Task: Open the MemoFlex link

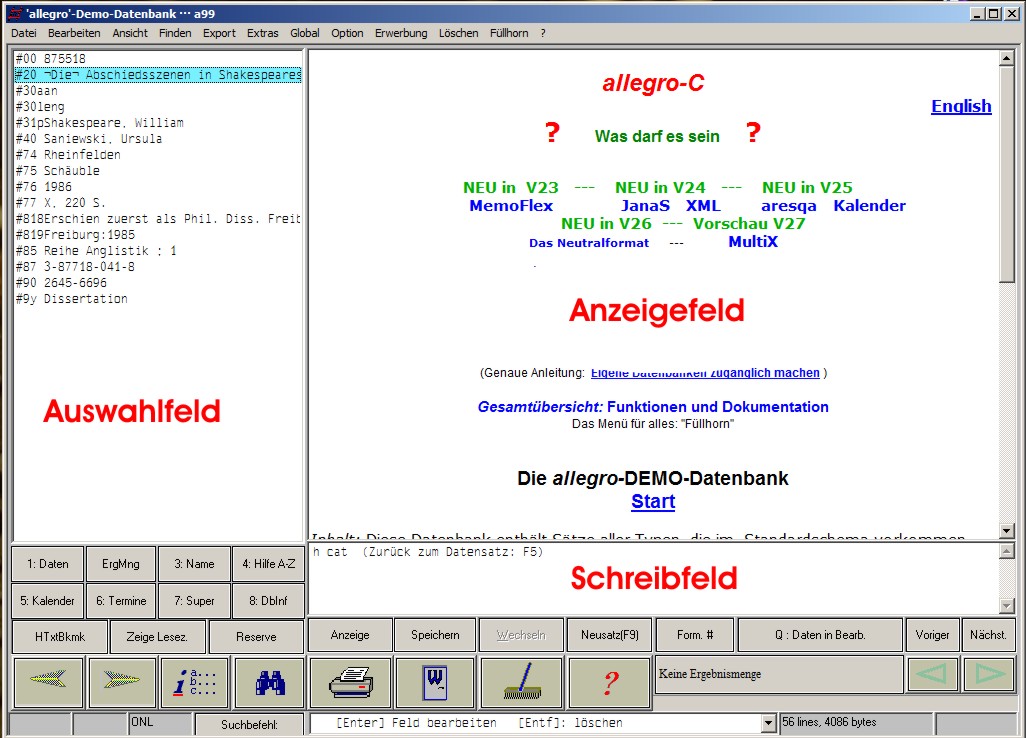Action: tap(511, 205)
